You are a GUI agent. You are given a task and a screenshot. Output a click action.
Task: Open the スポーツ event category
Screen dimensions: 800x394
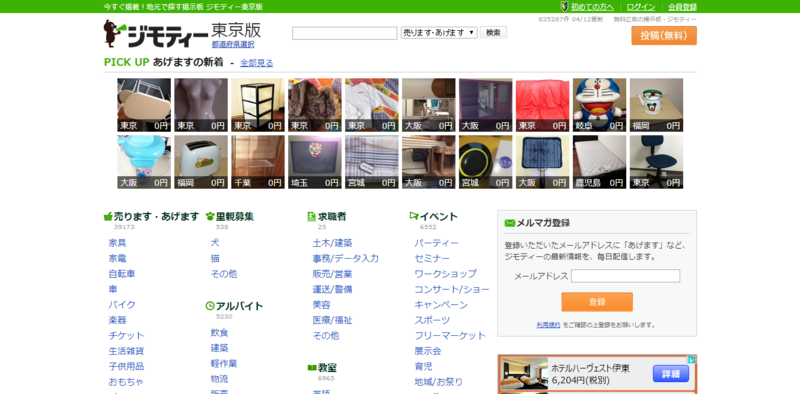[432, 320]
